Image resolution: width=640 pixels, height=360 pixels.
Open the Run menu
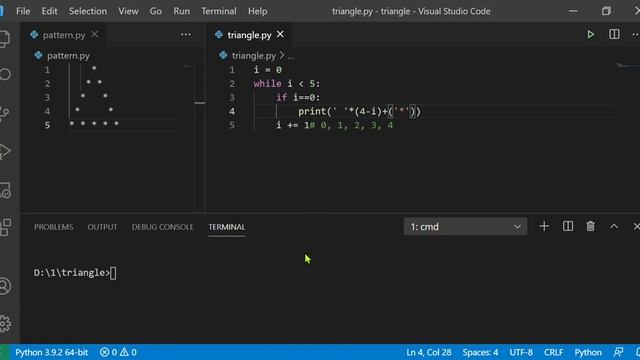click(181, 11)
